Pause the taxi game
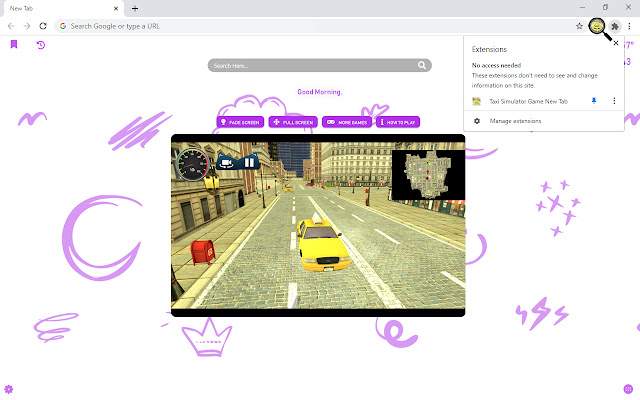This screenshot has height=400, width=640. point(249,163)
